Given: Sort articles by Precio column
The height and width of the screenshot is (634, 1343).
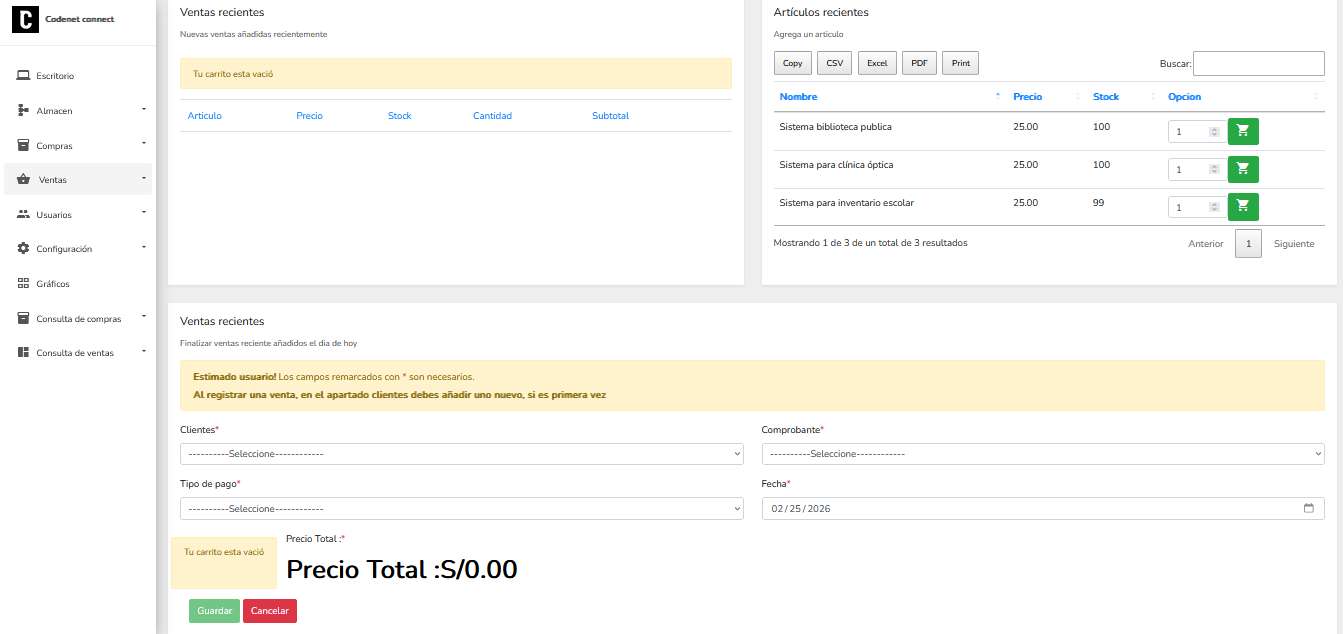Looking at the screenshot, I should click(x=1027, y=97).
